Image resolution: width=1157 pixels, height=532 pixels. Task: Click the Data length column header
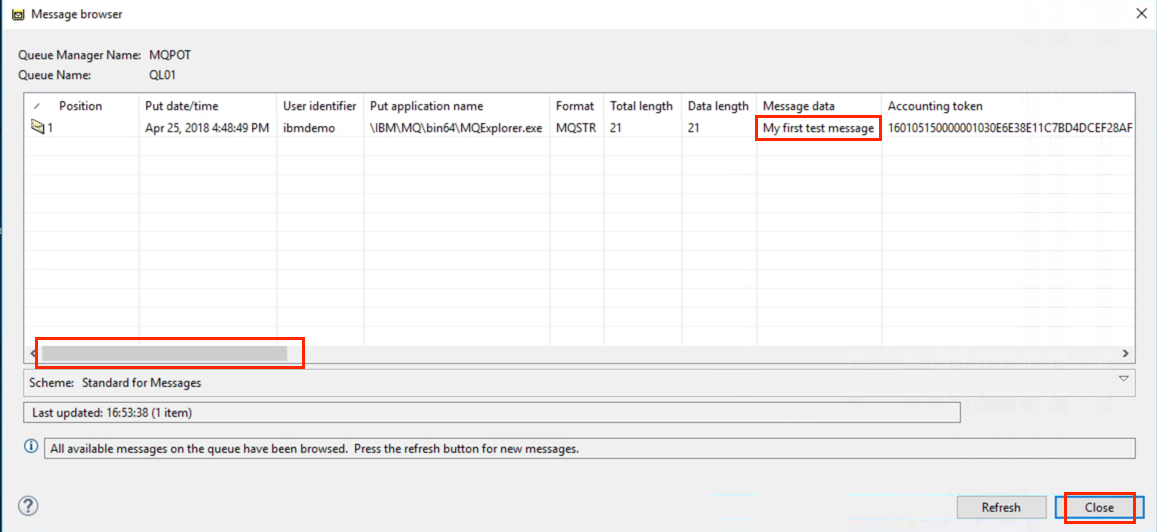click(x=718, y=106)
